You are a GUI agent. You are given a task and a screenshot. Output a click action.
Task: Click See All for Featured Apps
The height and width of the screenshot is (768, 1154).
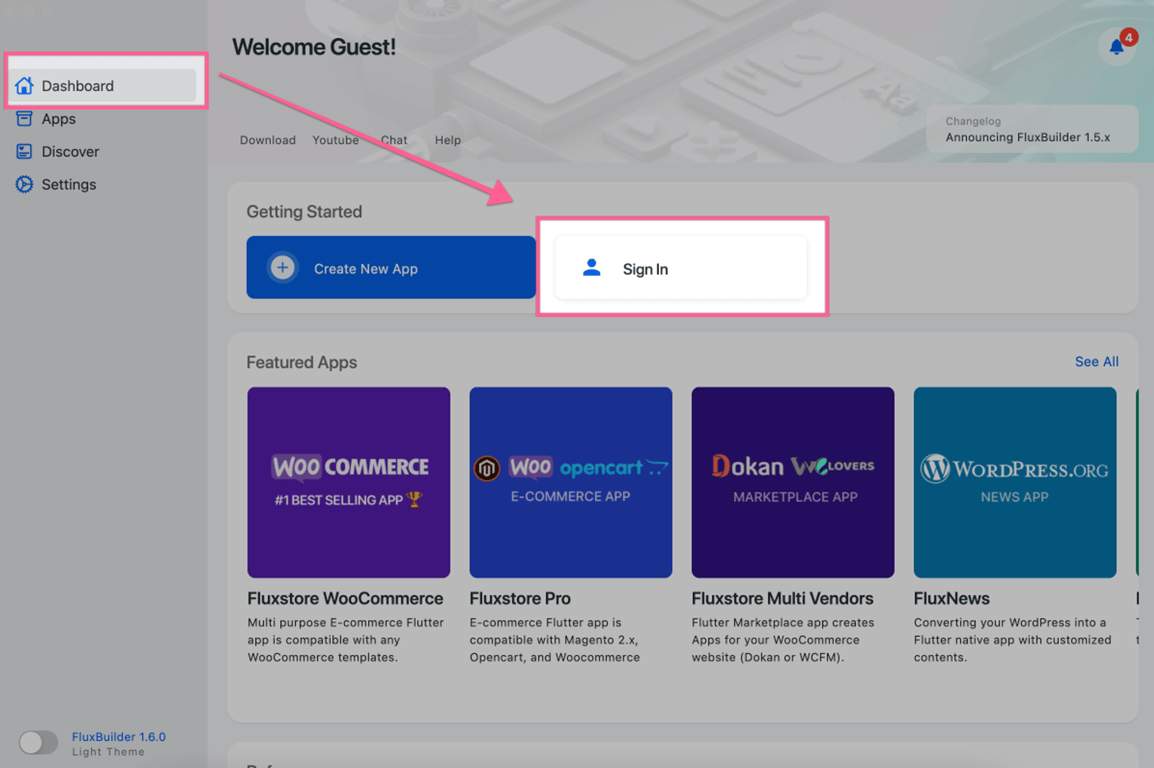[x=1097, y=362]
